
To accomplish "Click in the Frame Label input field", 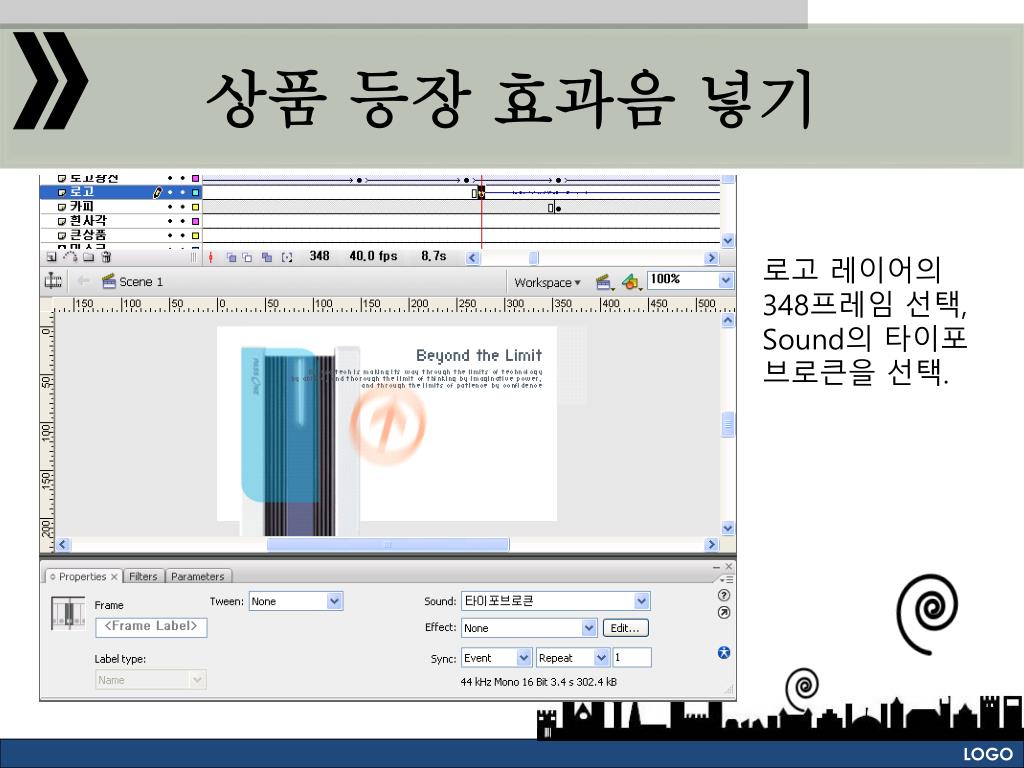I will pyautogui.click(x=151, y=627).
